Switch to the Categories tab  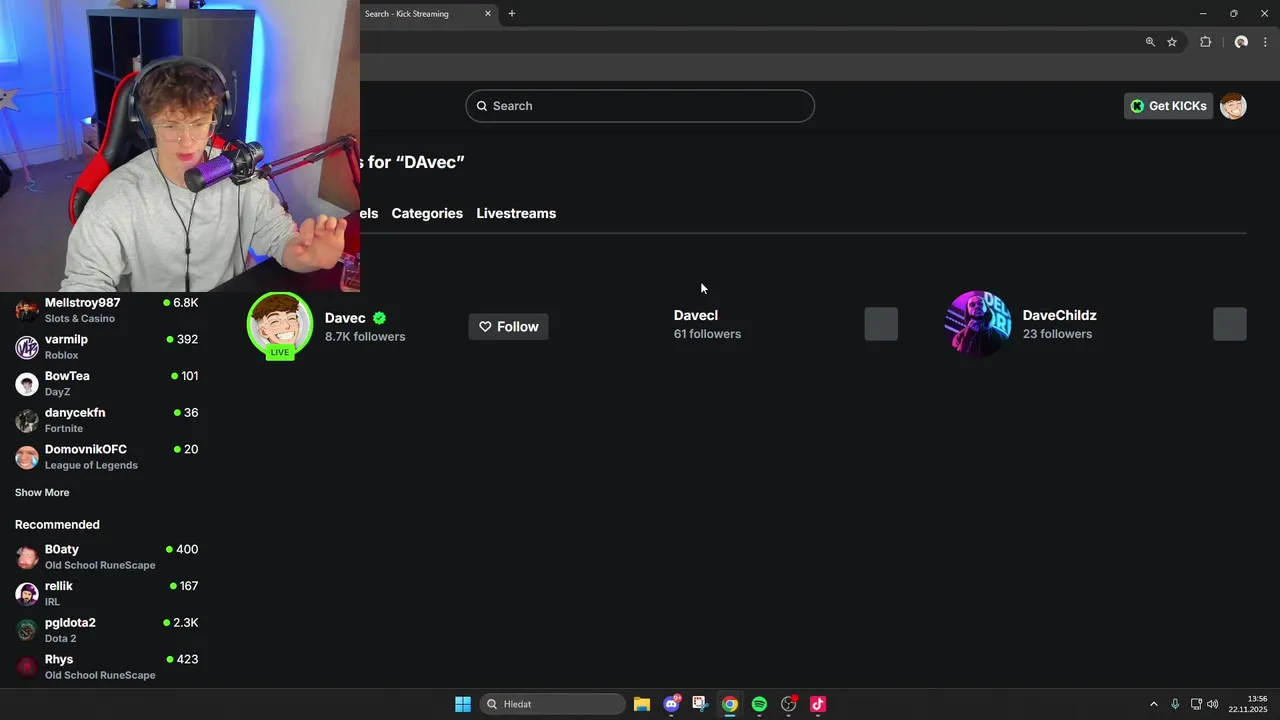(x=427, y=213)
